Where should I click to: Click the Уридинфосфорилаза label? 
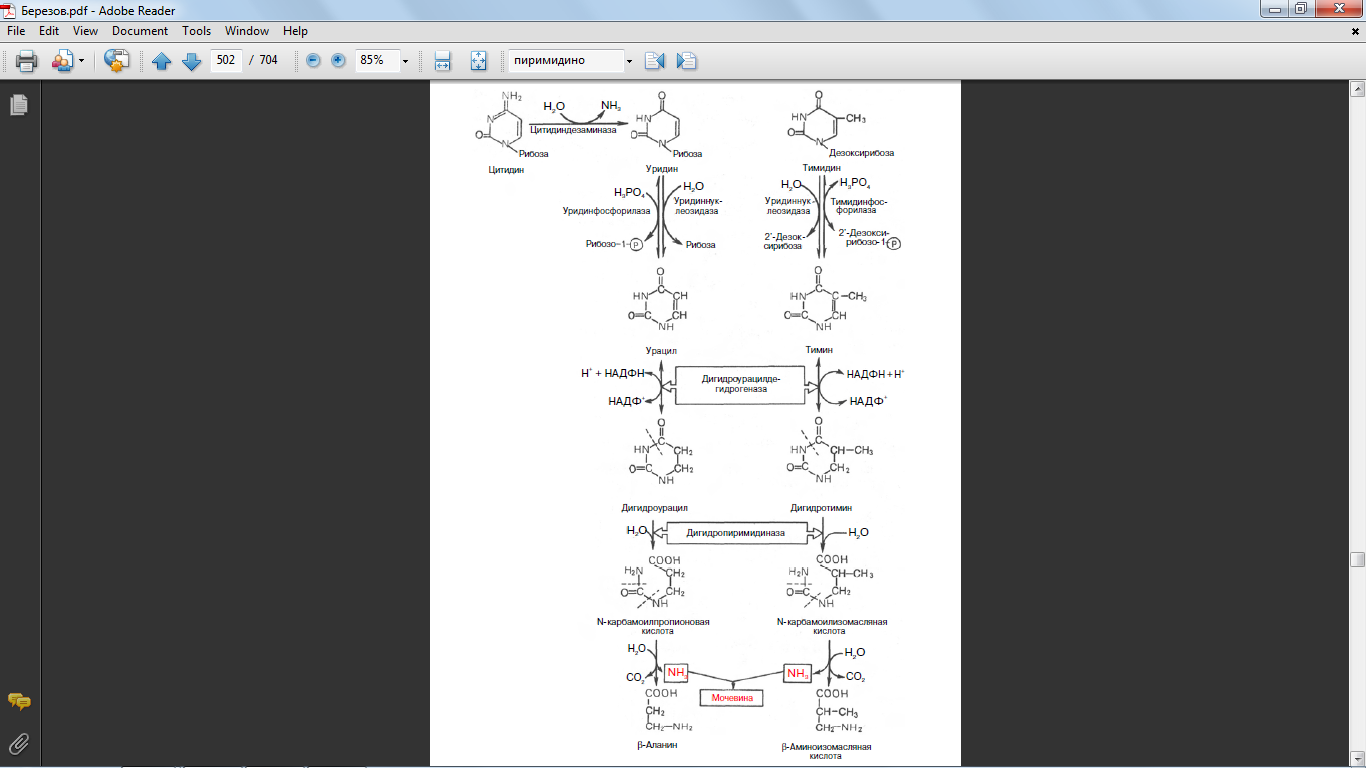[607, 211]
